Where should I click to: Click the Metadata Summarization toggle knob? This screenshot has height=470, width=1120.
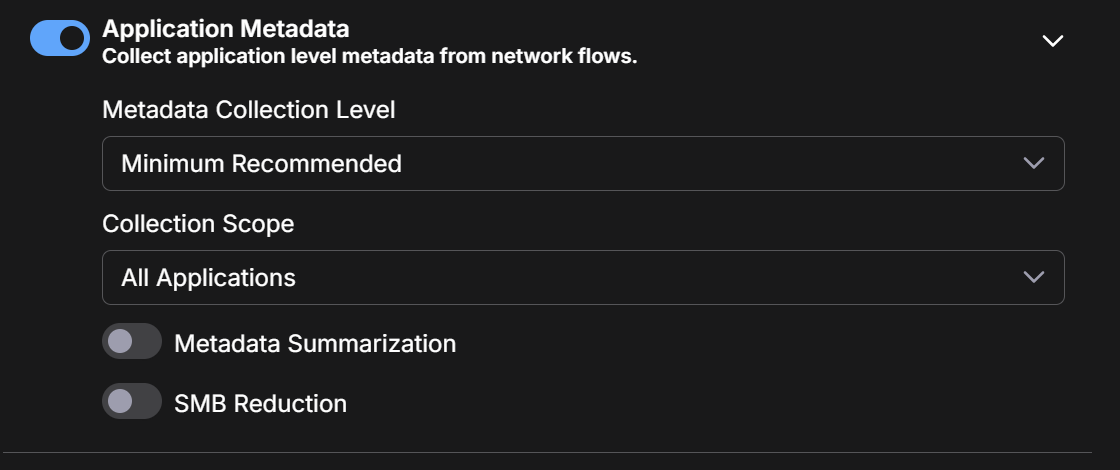tap(120, 342)
